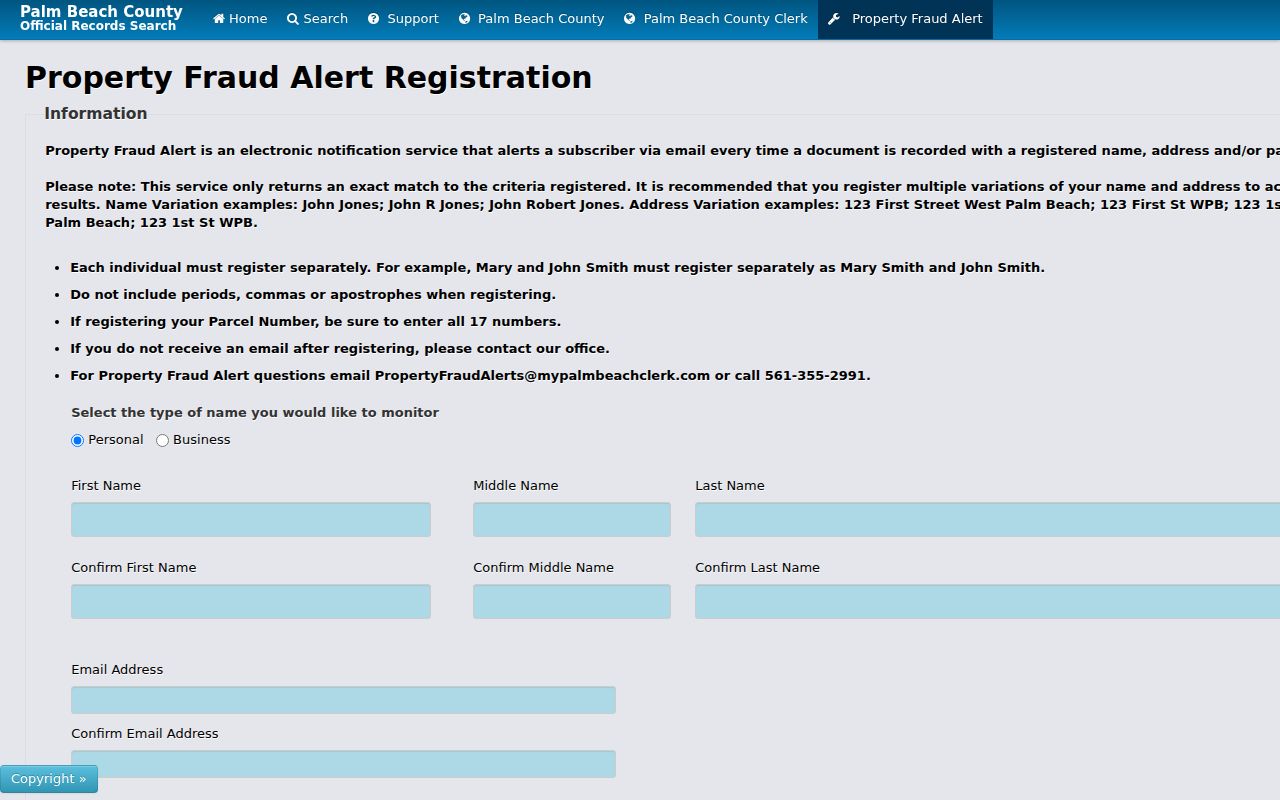Click the Palm Beach County Official Records Search brand

pyautogui.click(x=101, y=18)
